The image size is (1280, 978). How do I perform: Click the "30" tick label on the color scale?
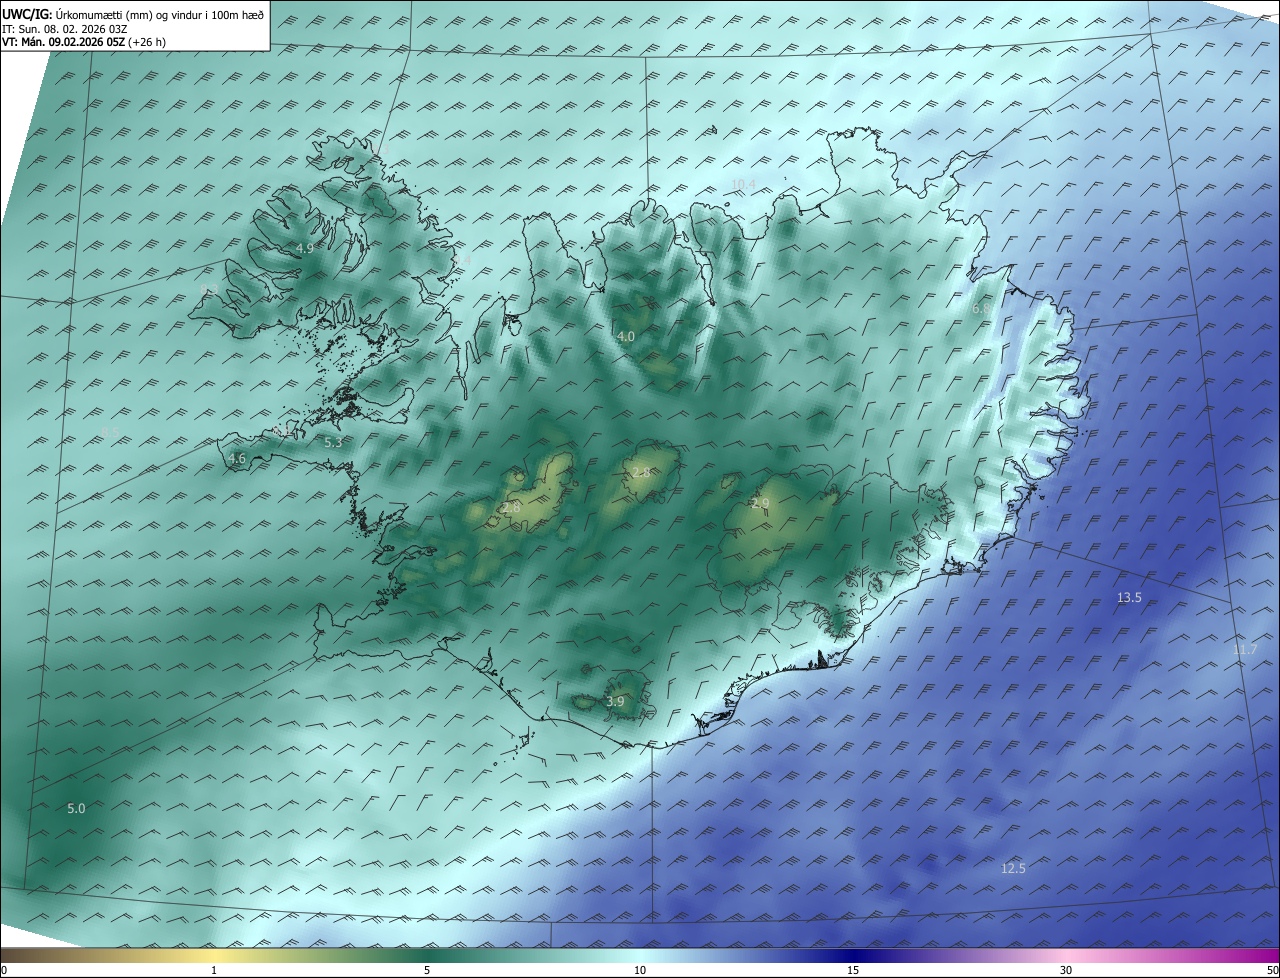coord(1066,970)
